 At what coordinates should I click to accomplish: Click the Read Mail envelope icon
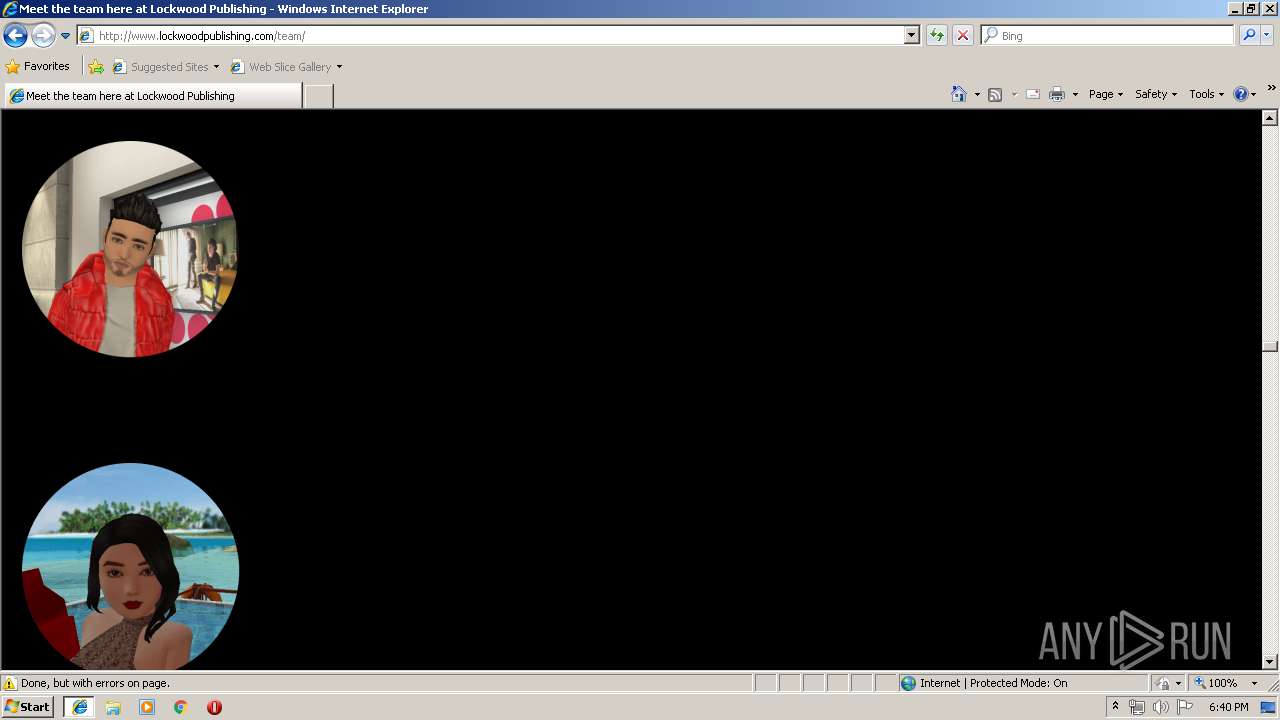tap(1033, 94)
